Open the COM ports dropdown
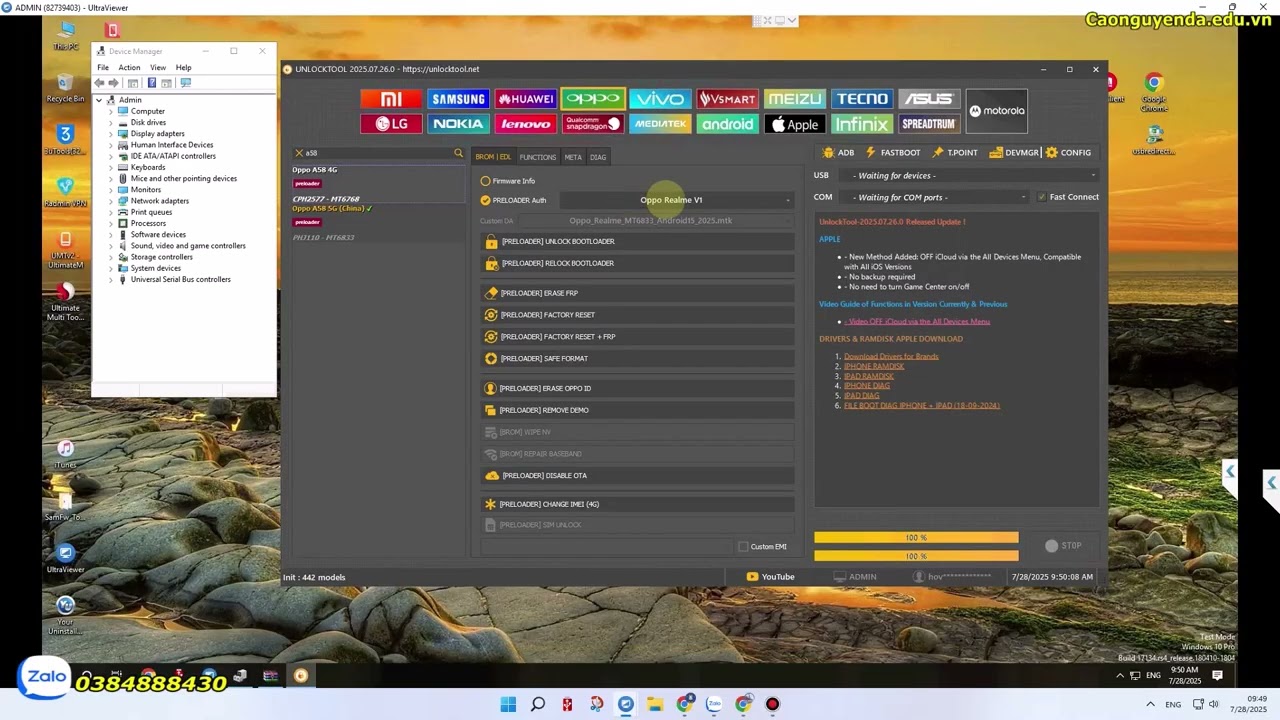 tap(936, 197)
